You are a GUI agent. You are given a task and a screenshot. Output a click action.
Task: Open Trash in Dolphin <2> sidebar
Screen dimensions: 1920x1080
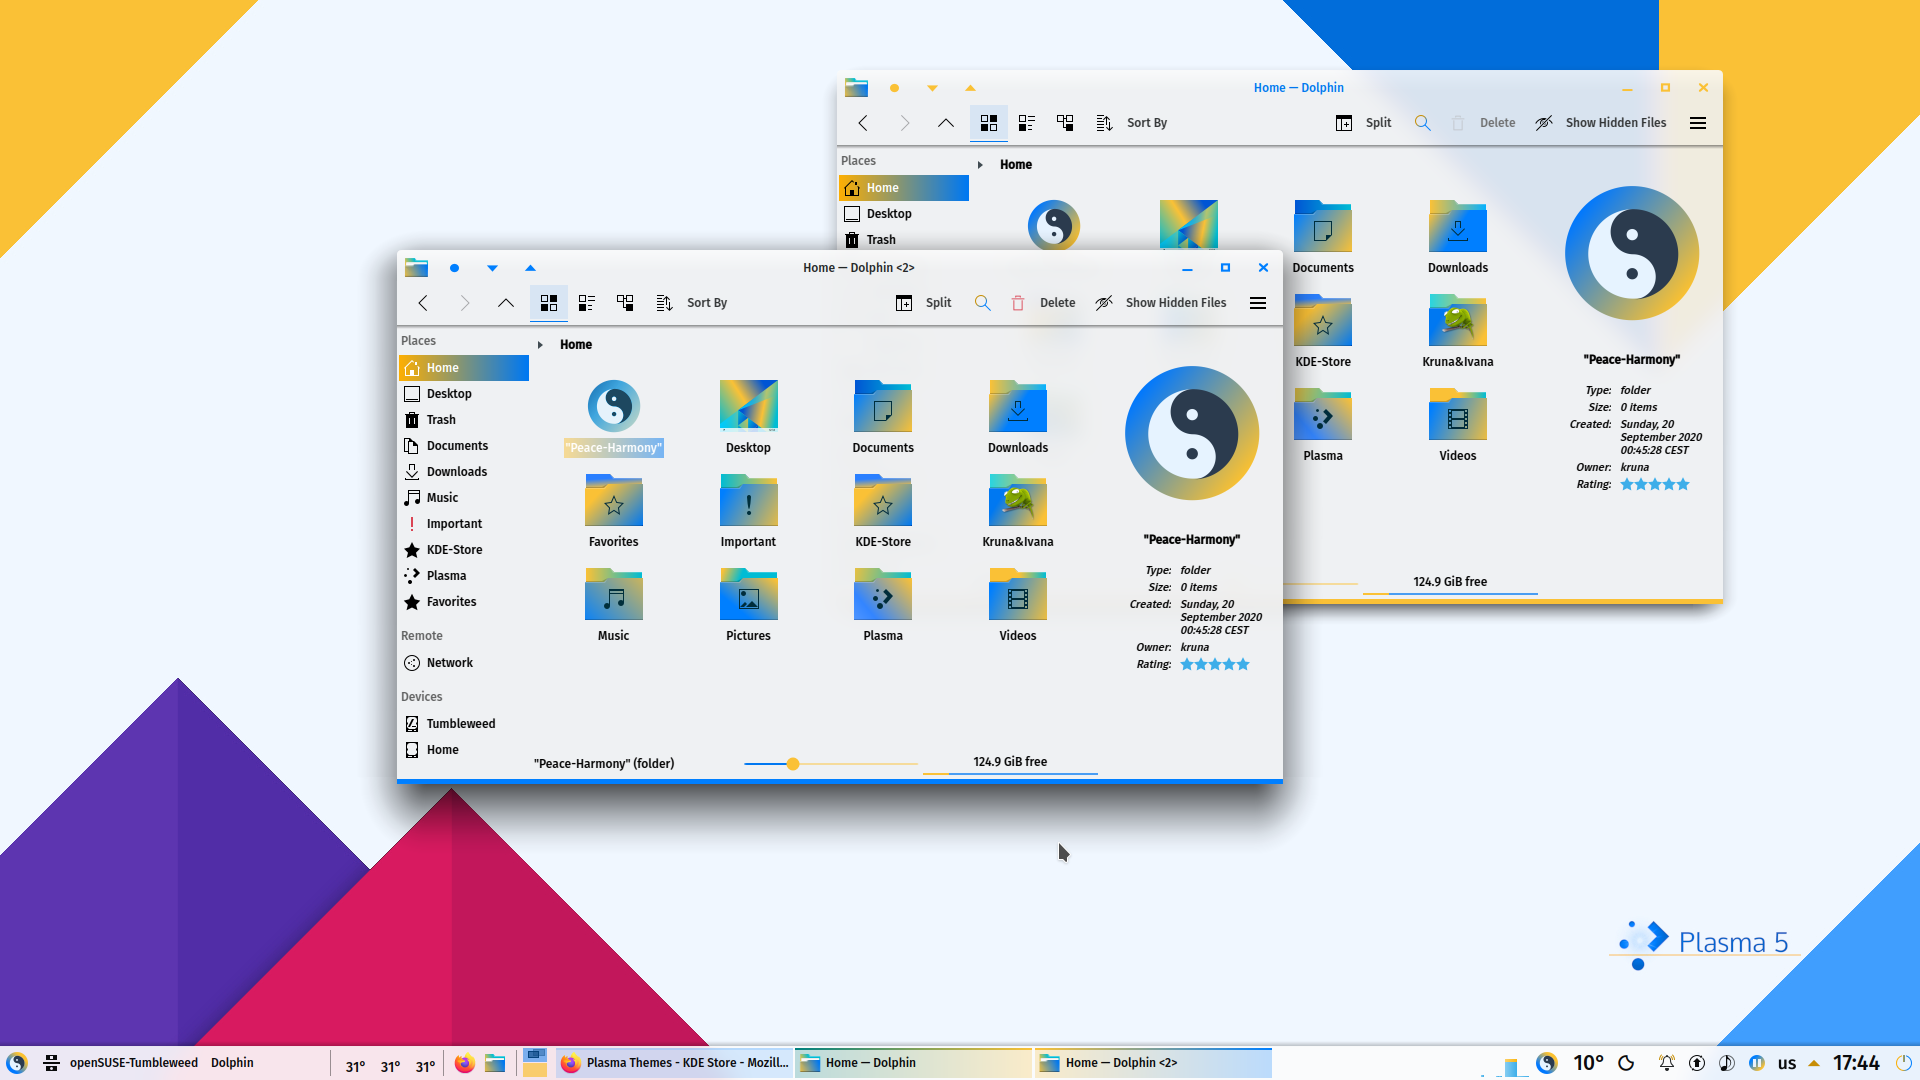pos(464,420)
